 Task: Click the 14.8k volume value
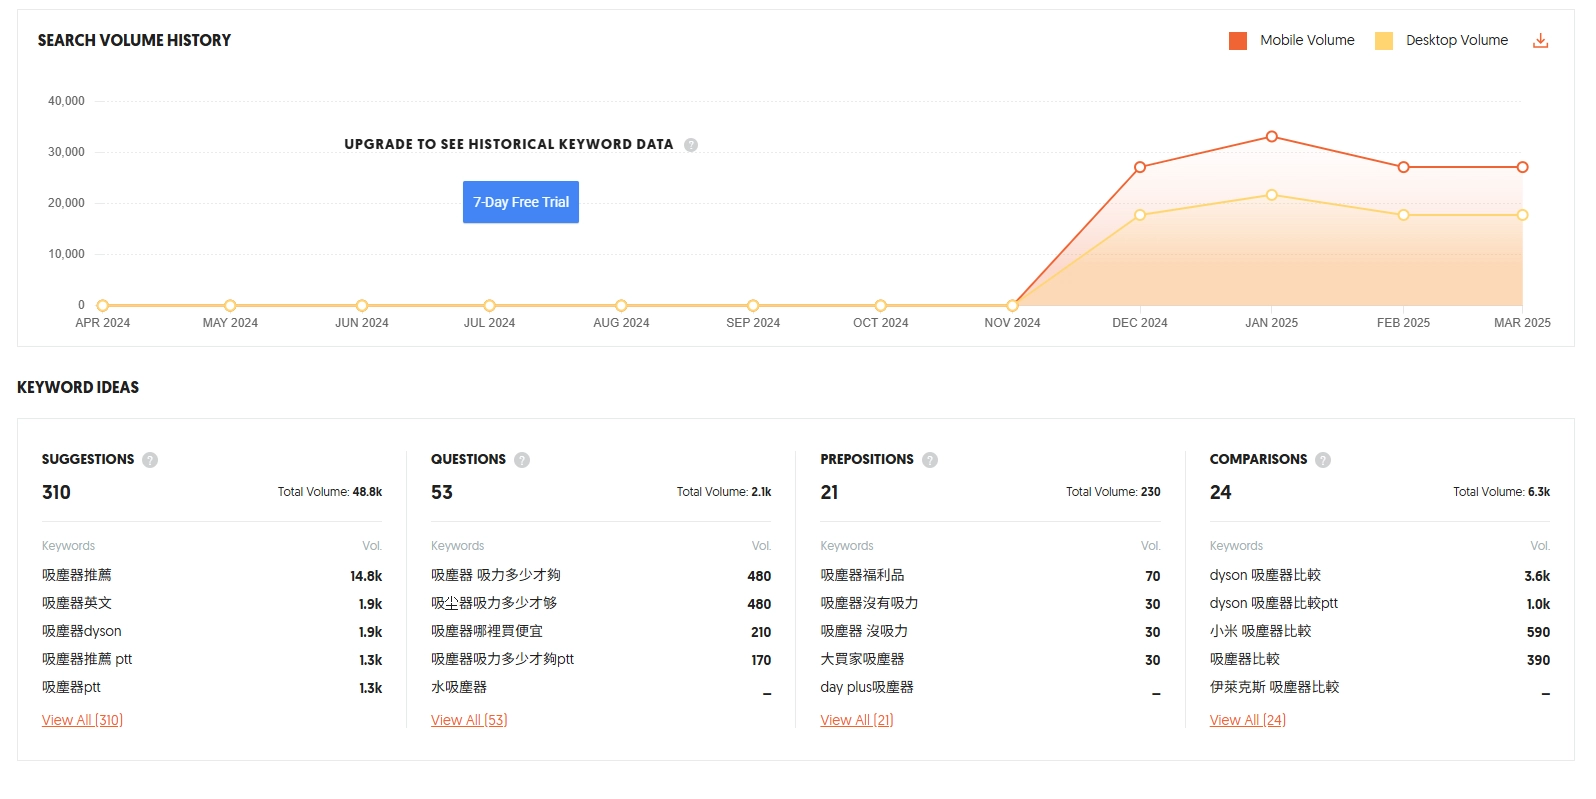tap(366, 576)
